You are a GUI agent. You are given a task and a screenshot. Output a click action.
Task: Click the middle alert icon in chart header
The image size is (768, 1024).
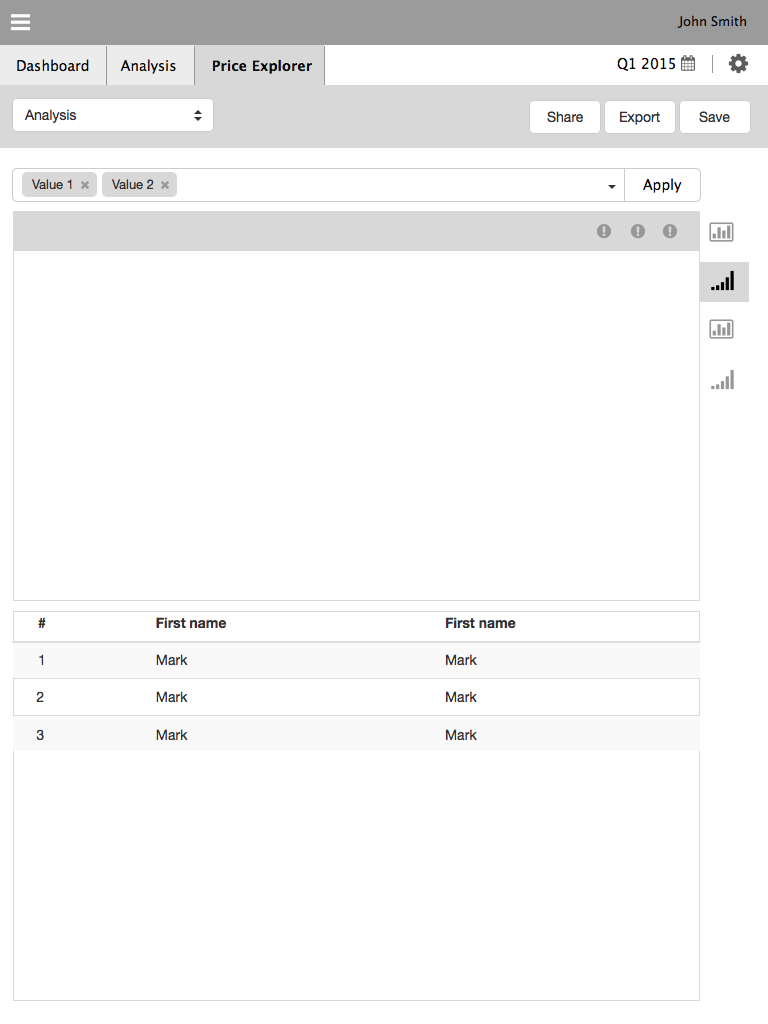(638, 231)
